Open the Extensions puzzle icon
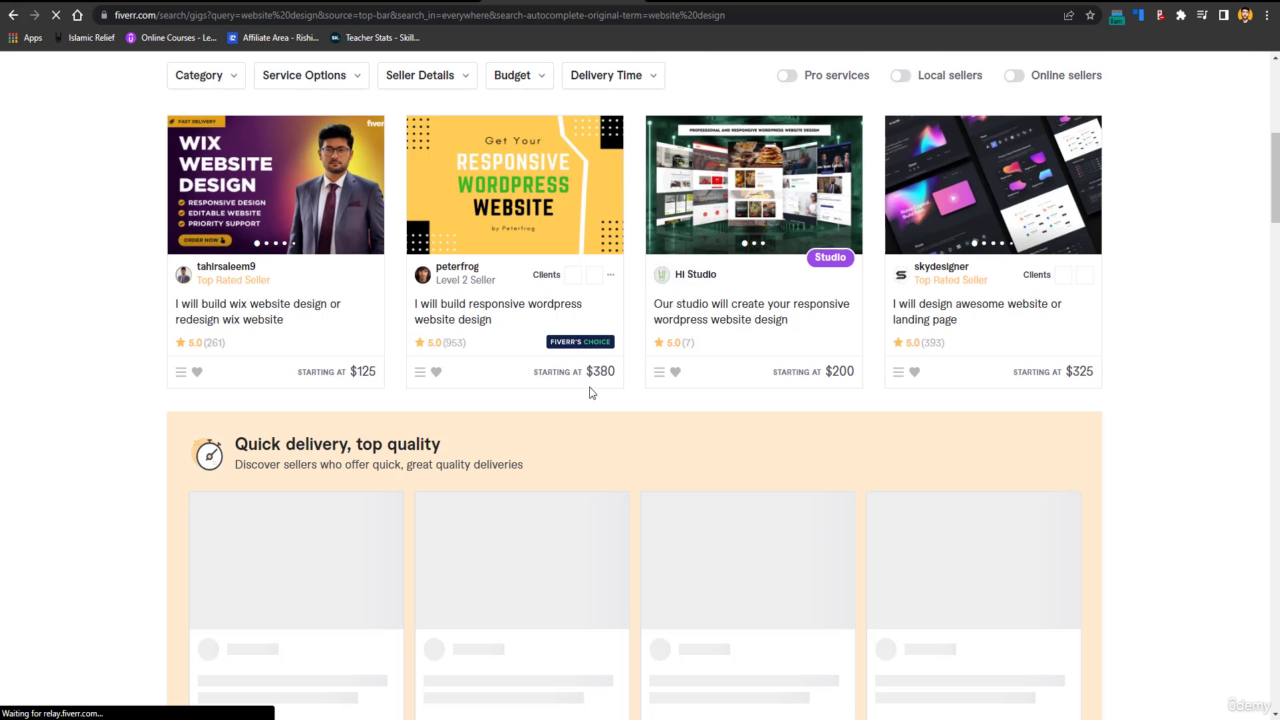This screenshot has height=720, width=1280. pos(1181,15)
